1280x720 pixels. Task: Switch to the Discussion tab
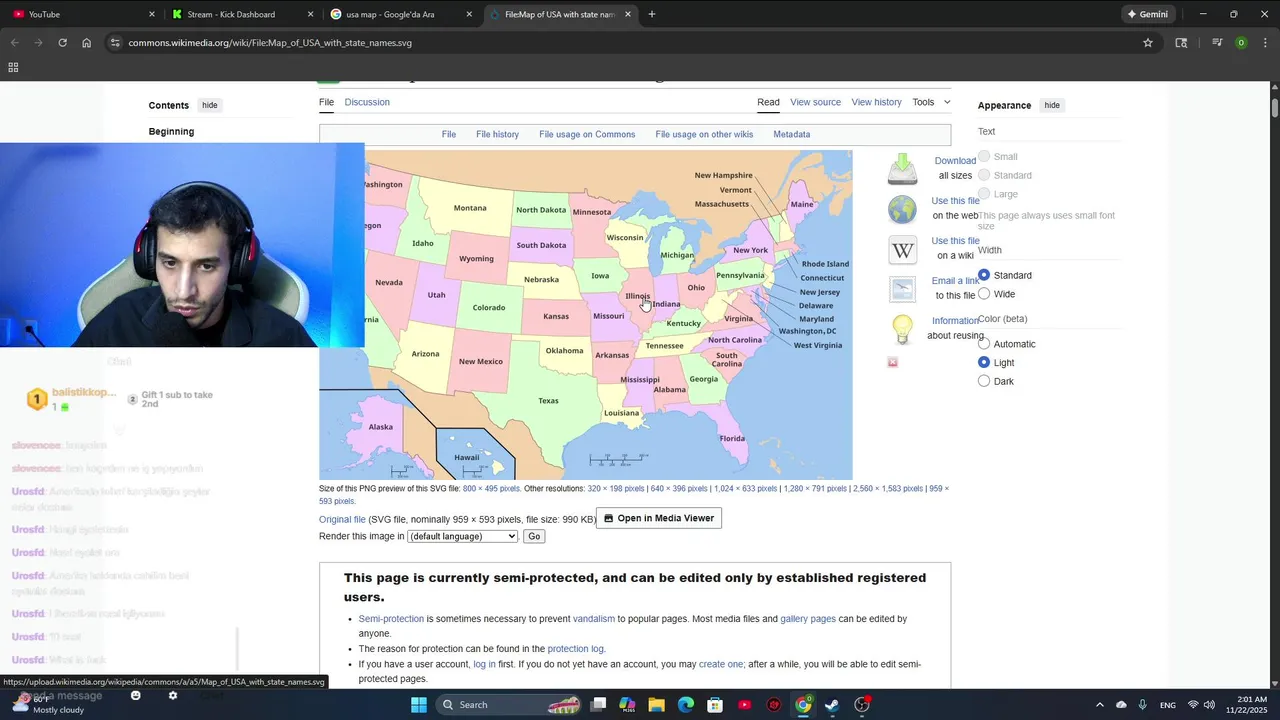367,102
